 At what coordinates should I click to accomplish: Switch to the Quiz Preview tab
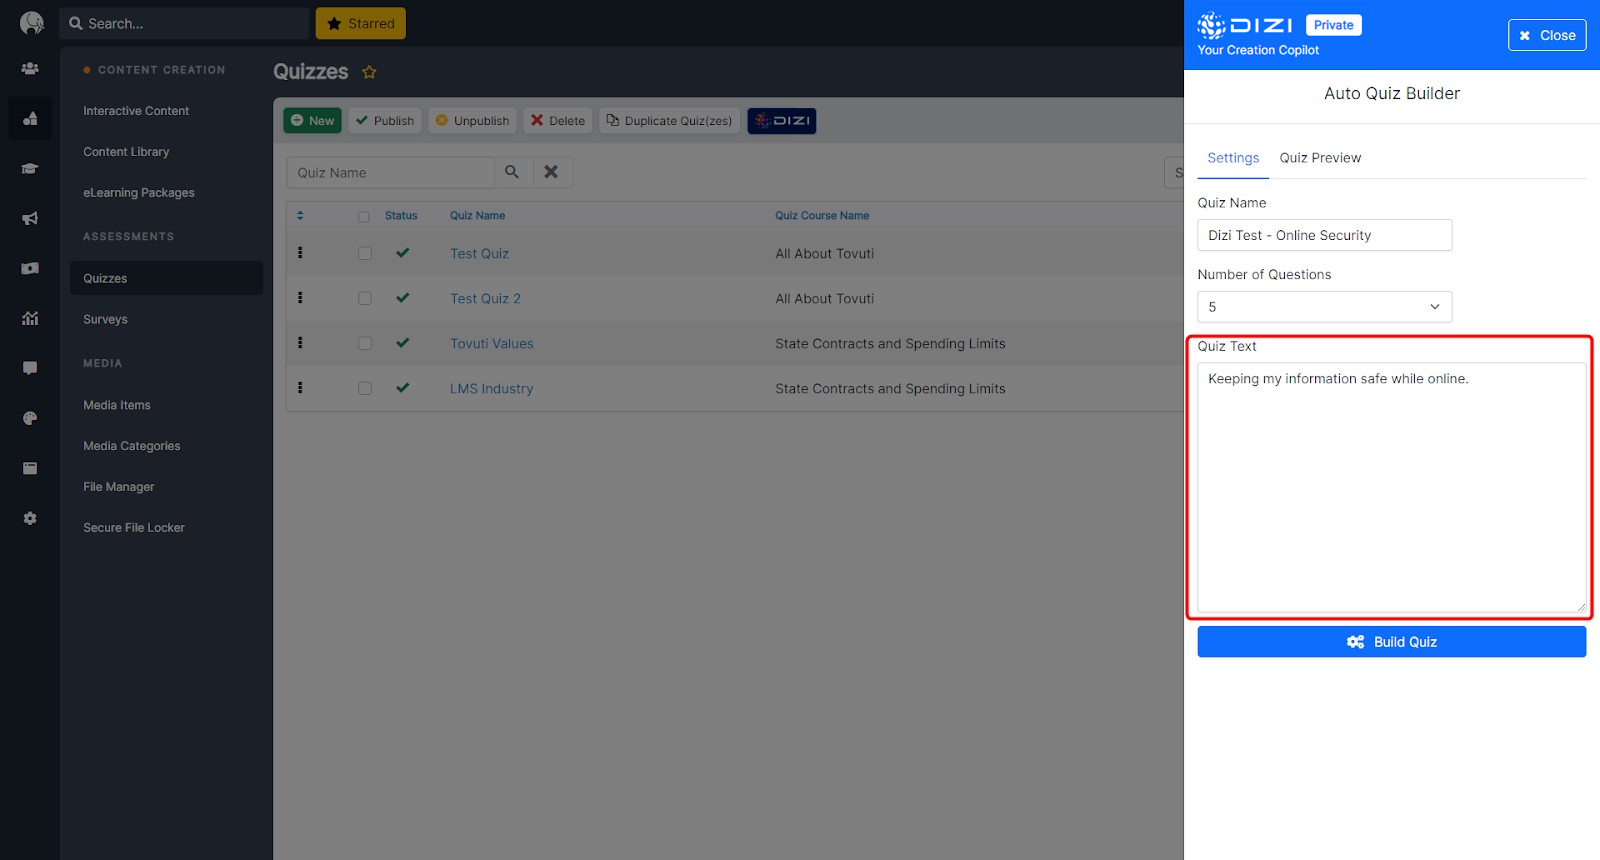point(1320,158)
